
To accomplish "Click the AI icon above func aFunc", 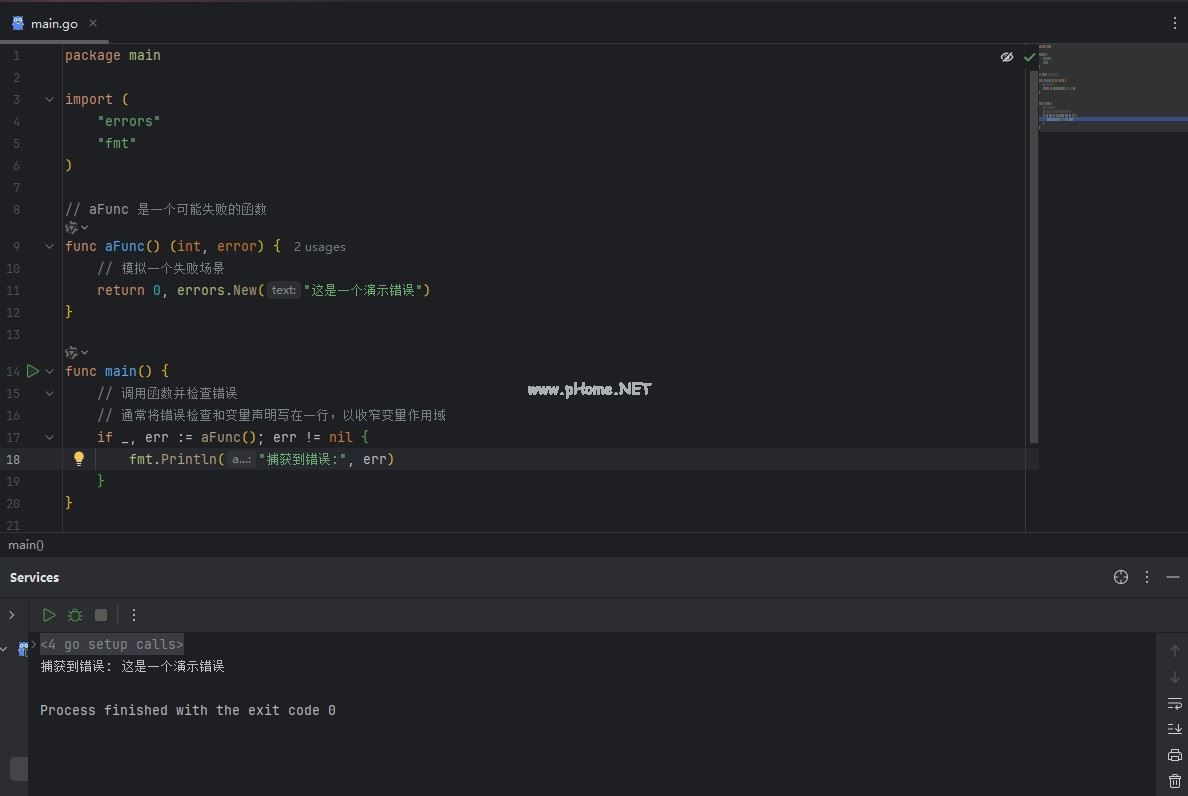I will 73,228.
